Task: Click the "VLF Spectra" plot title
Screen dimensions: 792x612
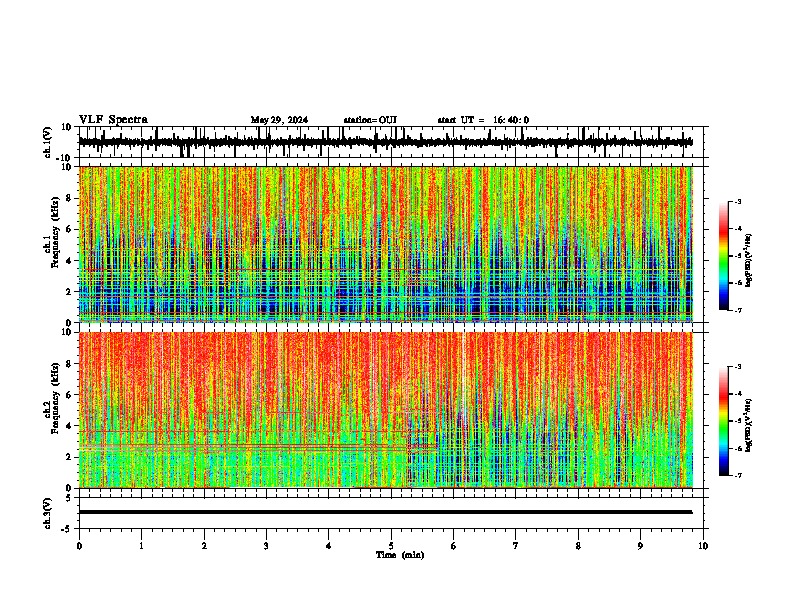Action: pos(113,120)
